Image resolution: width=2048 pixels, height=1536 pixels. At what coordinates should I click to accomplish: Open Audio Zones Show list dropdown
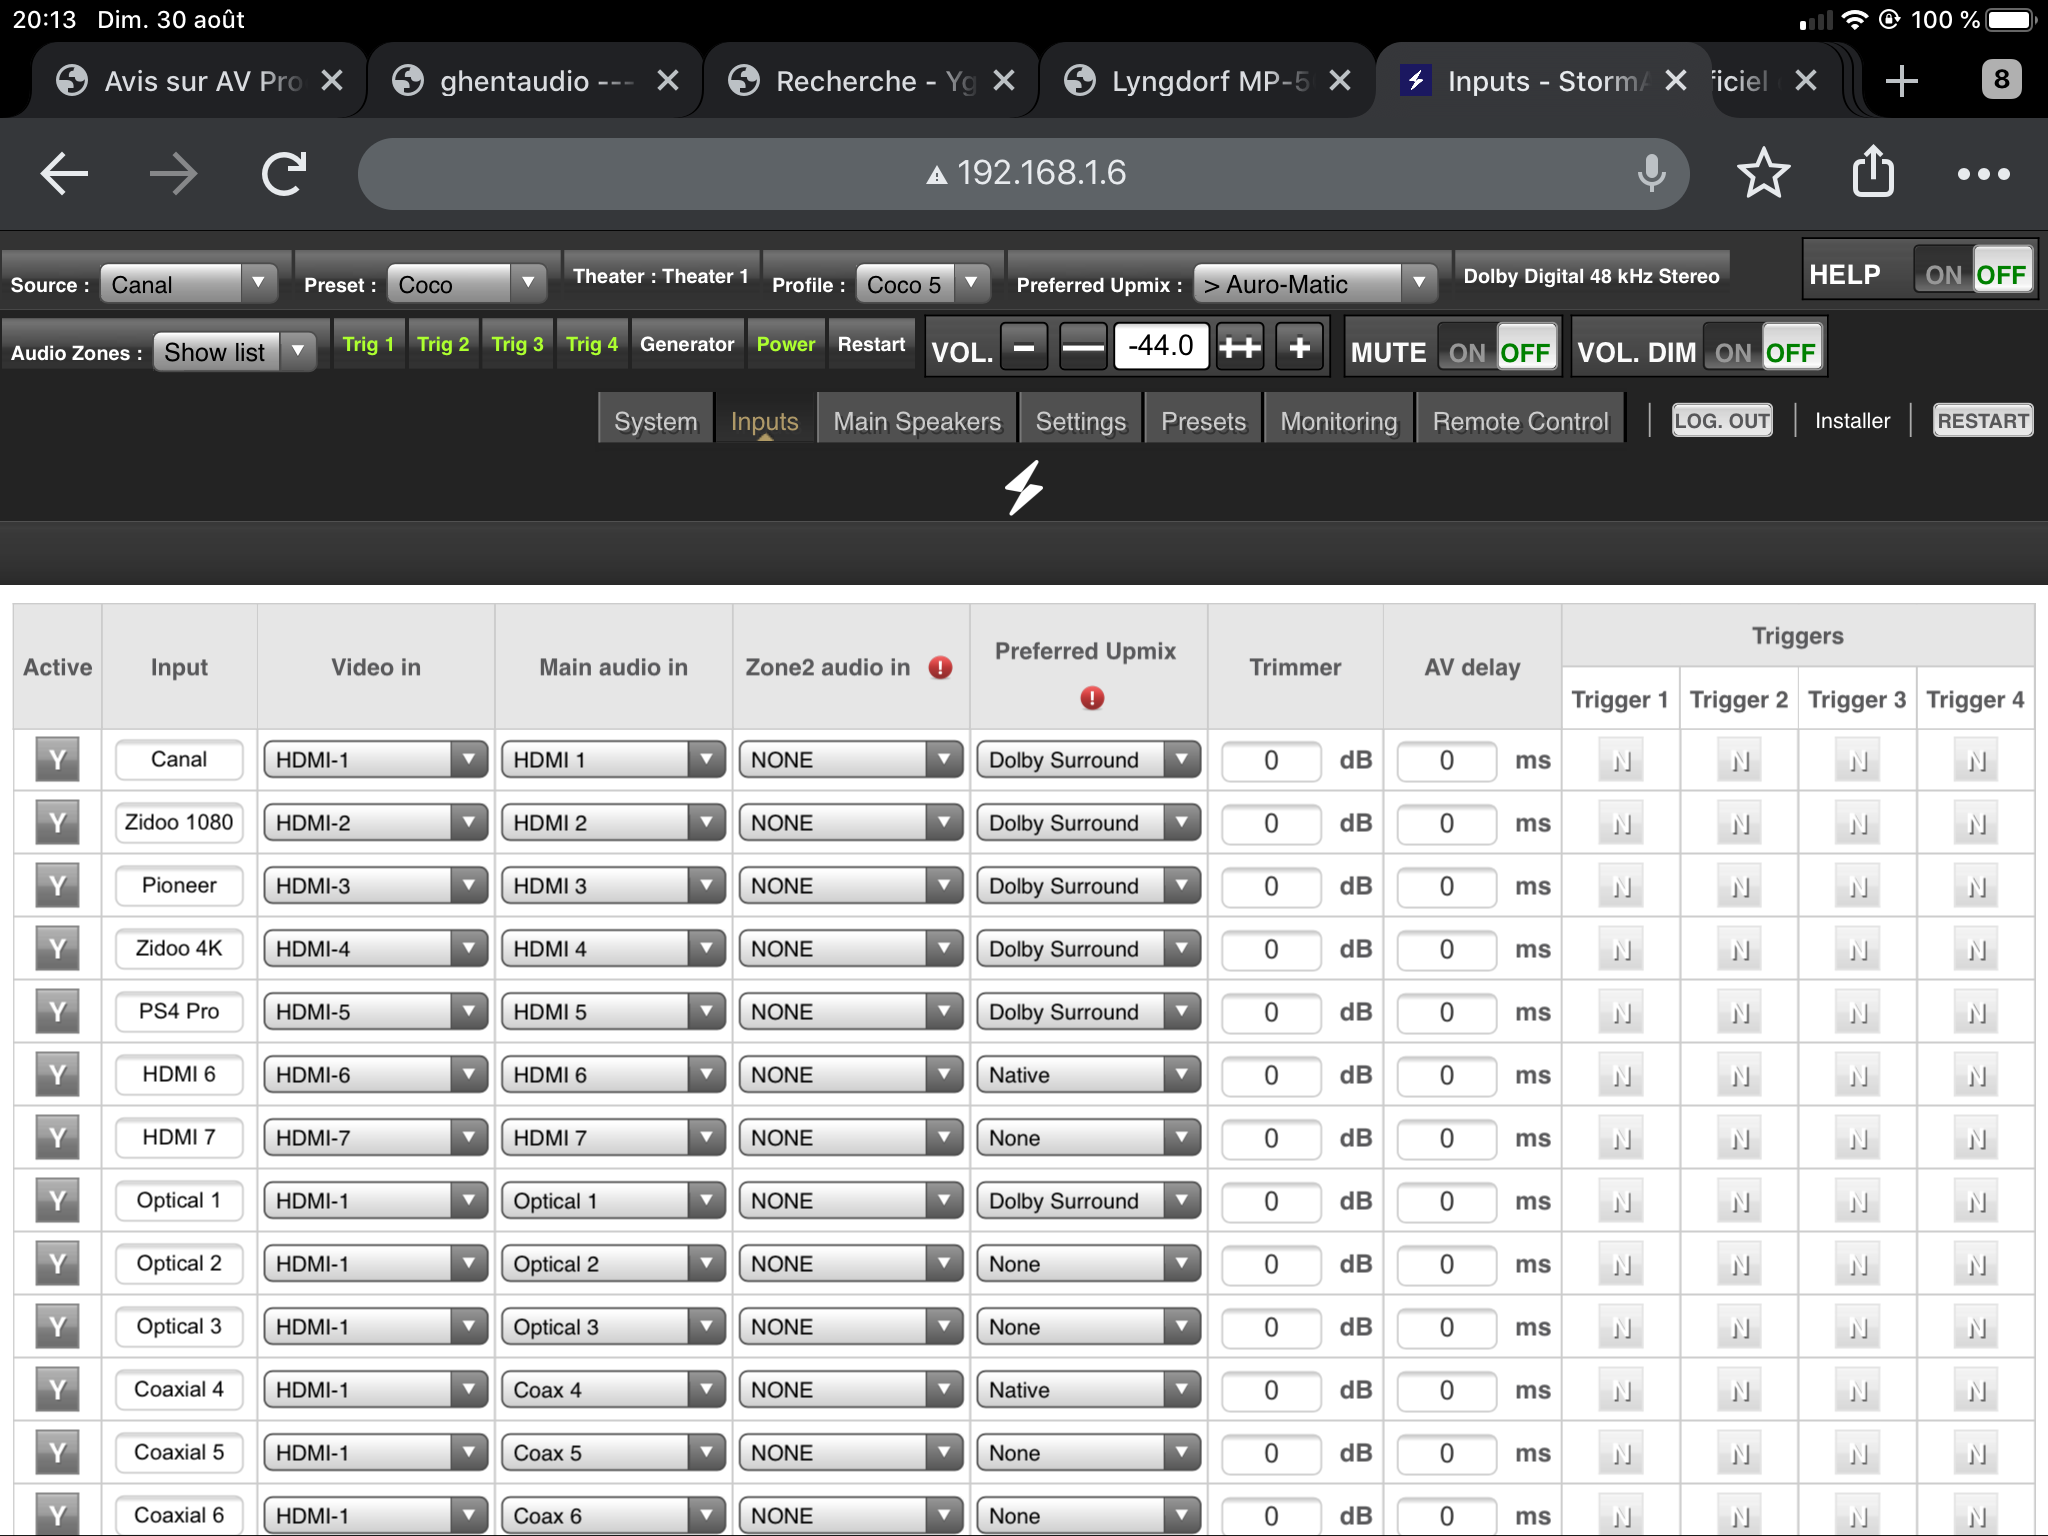(234, 352)
